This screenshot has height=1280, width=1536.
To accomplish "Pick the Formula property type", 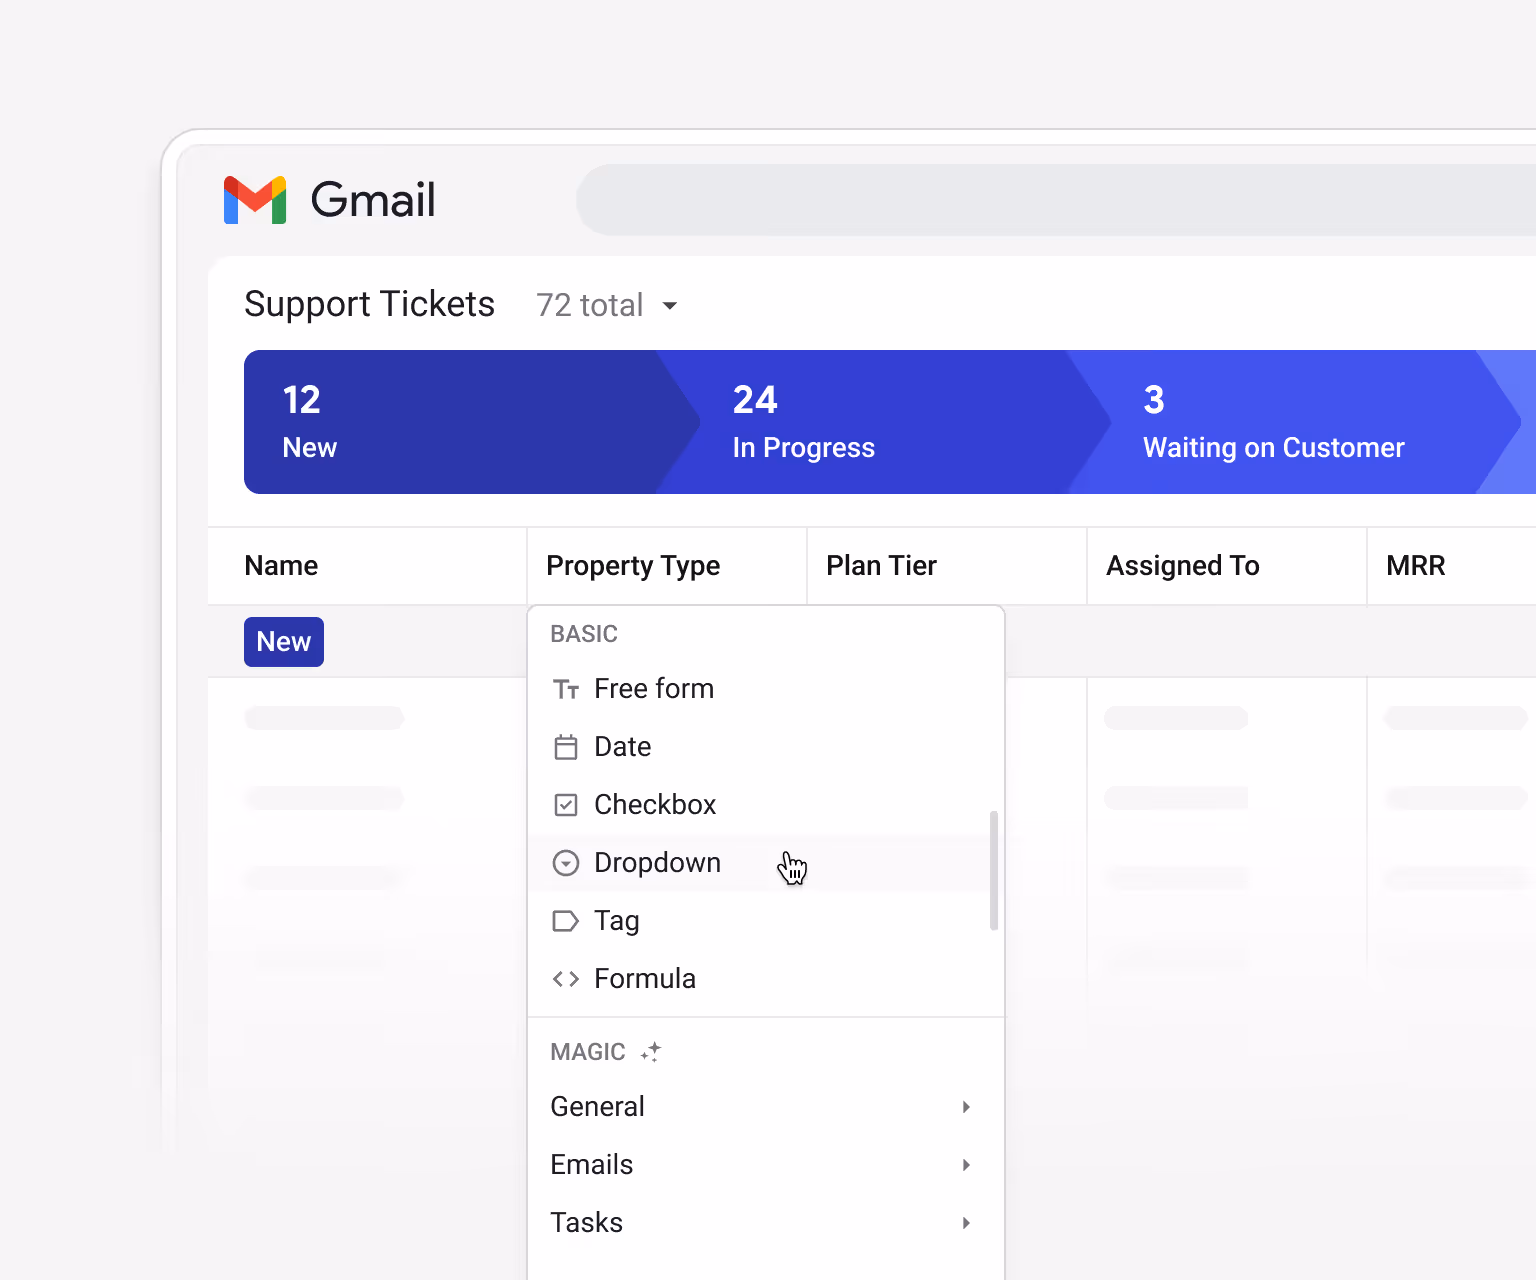I will point(766,979).
